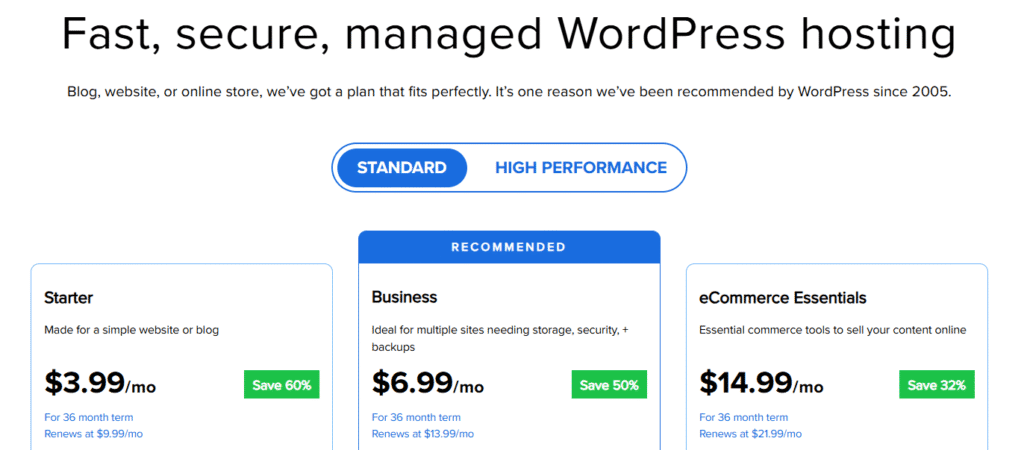Viewport: 1024px width, 450px height.
Task: Click the $6.99/mo Business price
Action: tap(427, 383)
